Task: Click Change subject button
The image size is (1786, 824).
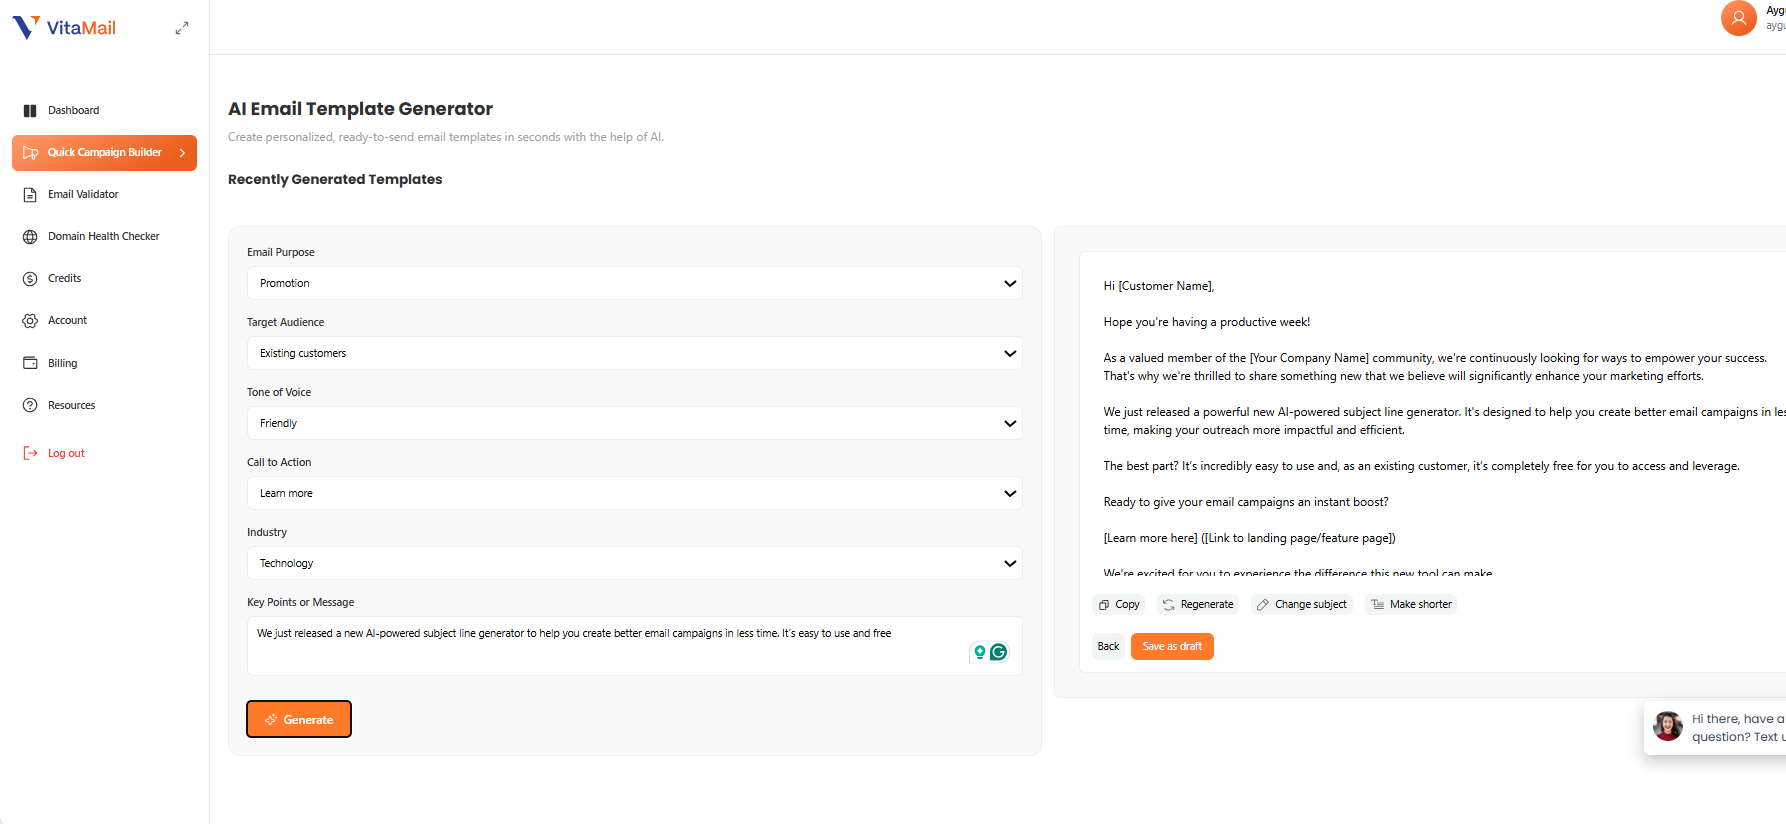Action: pos(1302,604)
